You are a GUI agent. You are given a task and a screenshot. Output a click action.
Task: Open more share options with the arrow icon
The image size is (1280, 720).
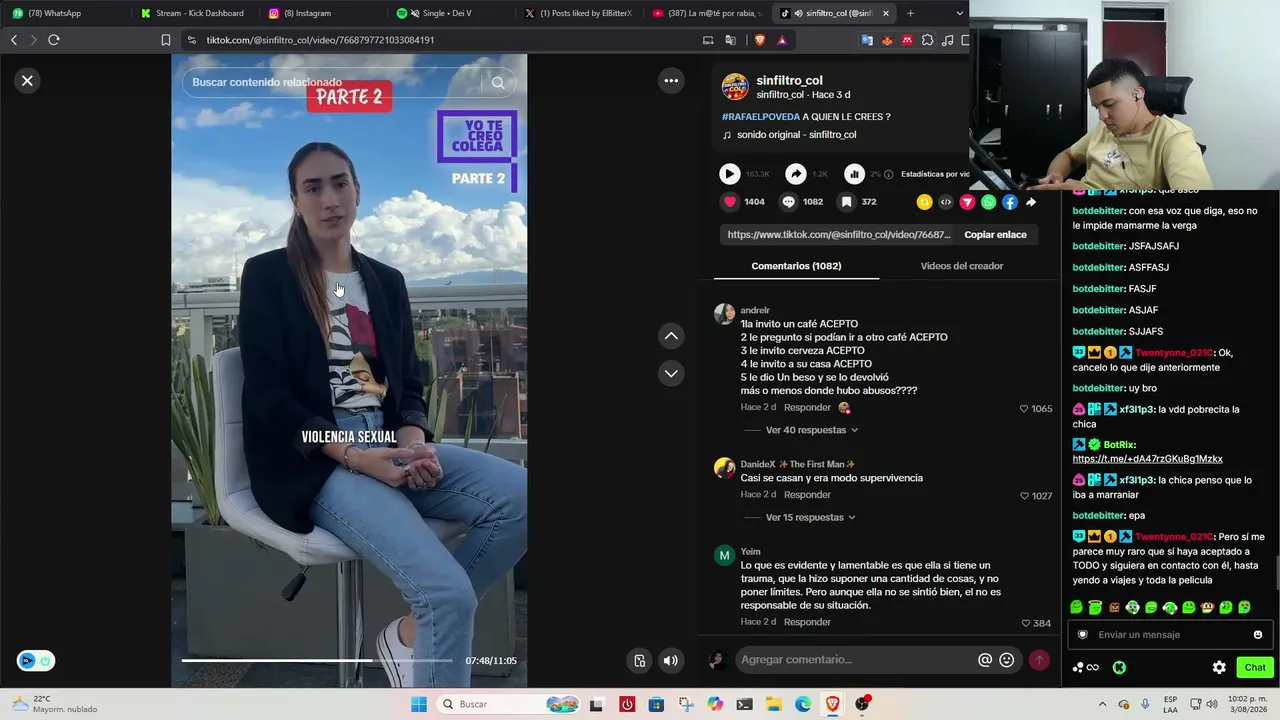pos(1031,202)
